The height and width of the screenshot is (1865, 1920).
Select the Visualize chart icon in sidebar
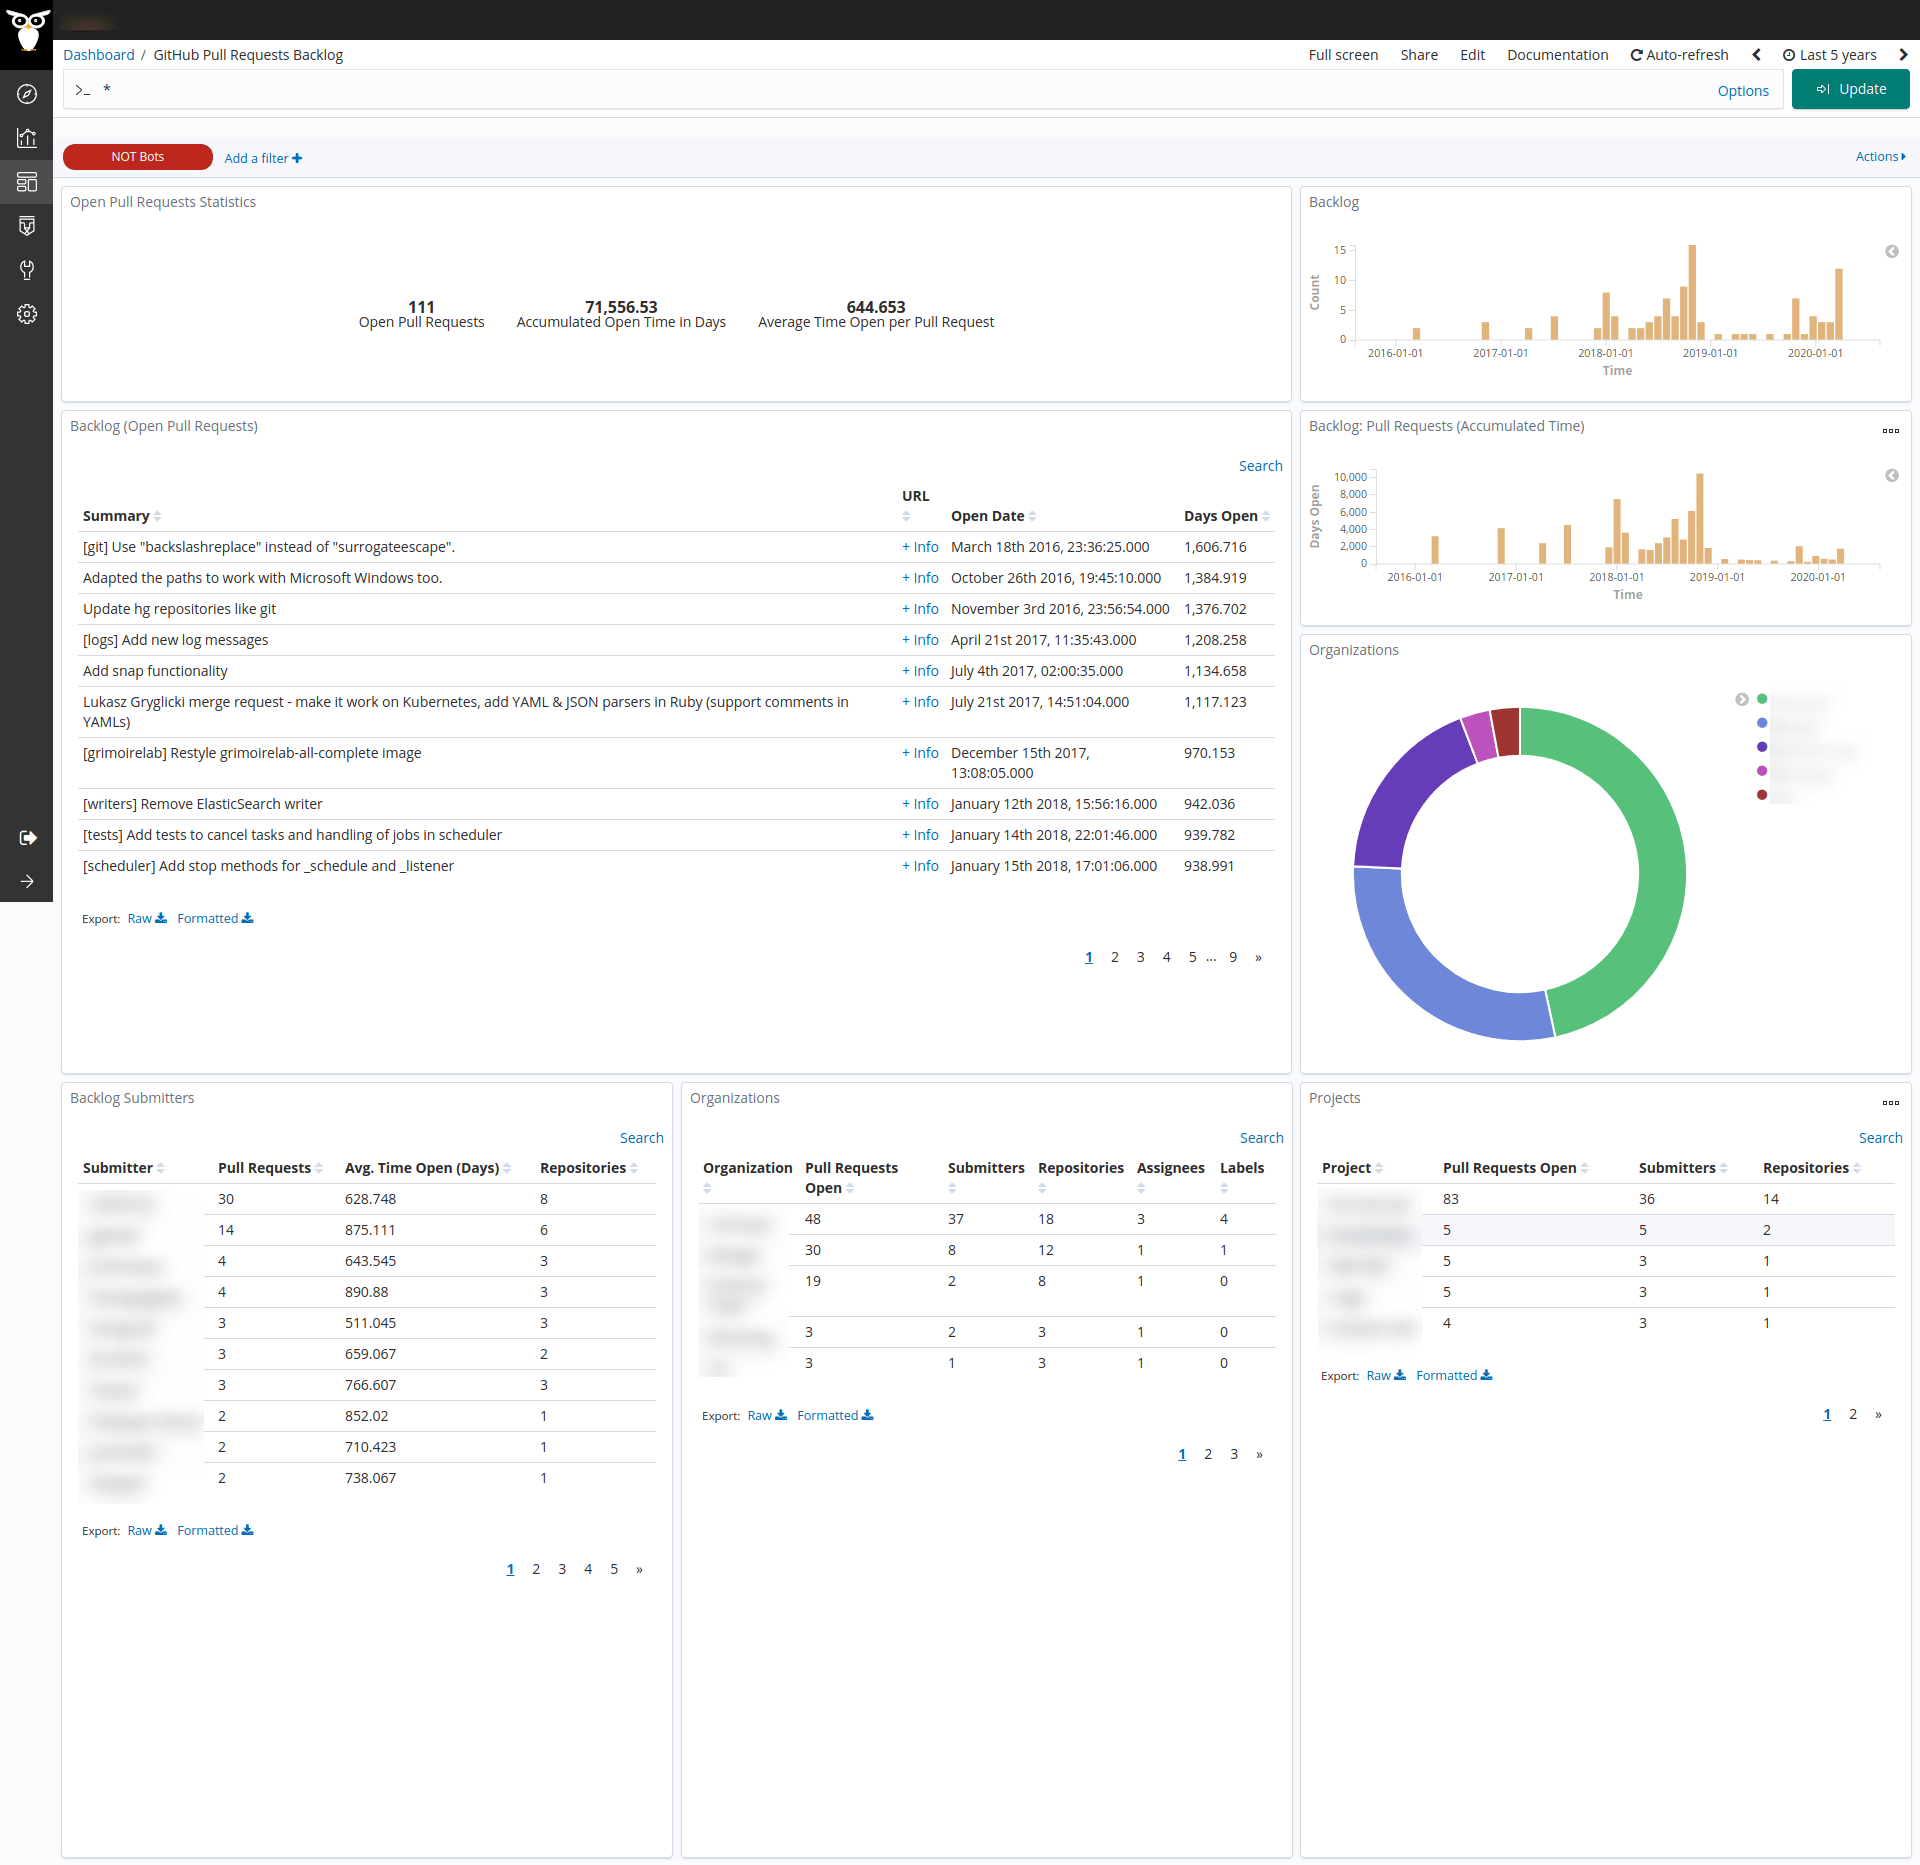(27, 138)
